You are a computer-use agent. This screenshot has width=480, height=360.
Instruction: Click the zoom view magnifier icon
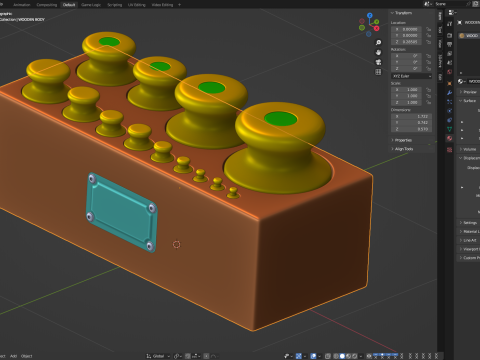click(x=378, y=42)
